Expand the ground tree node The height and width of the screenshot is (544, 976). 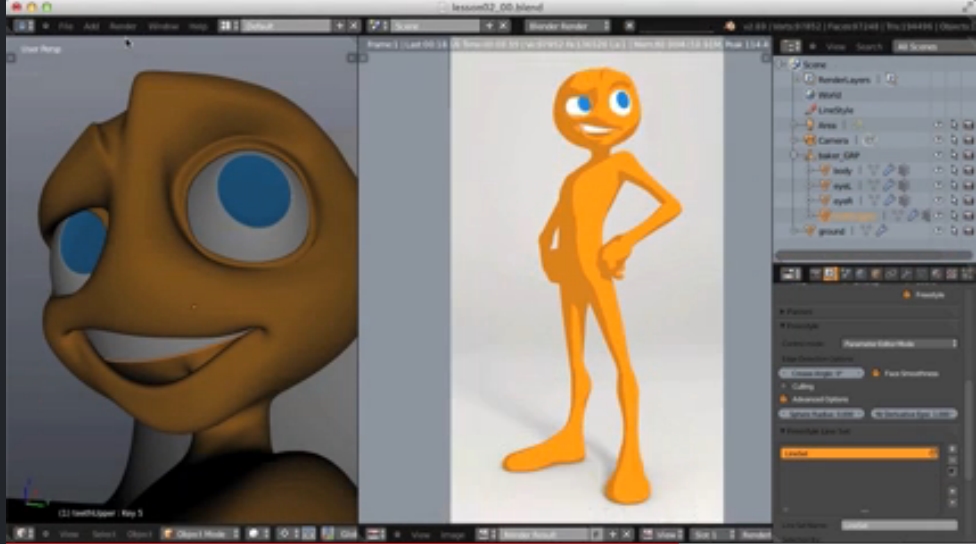point(795,231)
